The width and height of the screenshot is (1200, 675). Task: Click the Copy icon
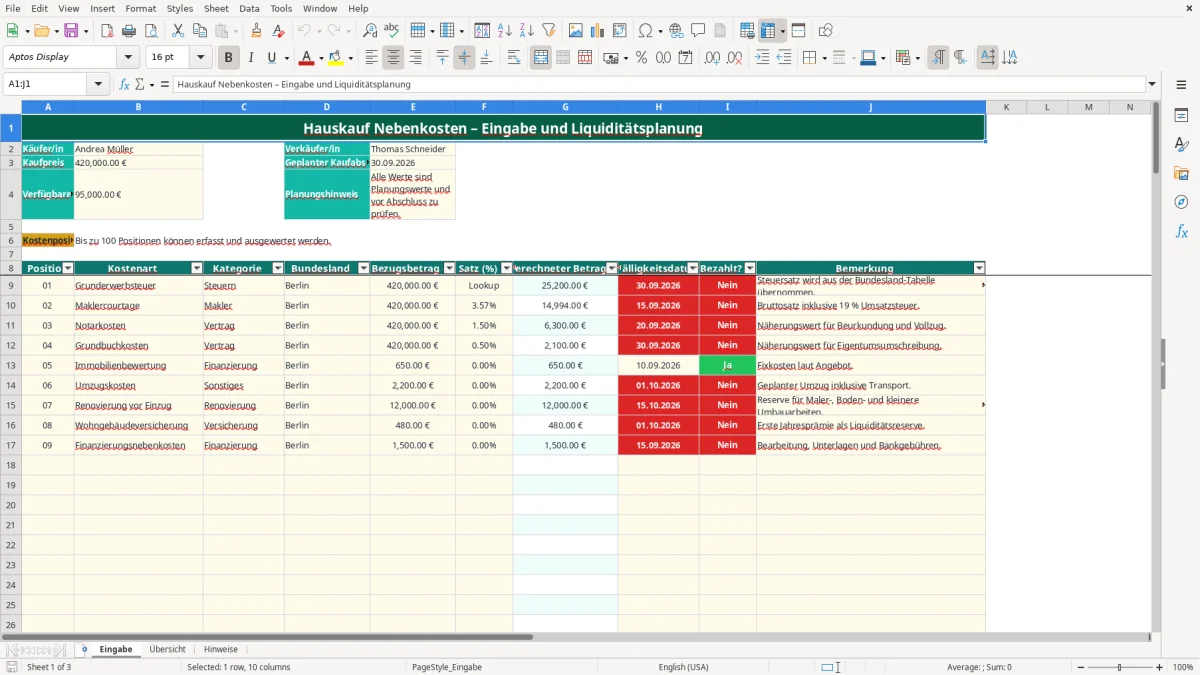pyautogui.click(x=199, y=31)
